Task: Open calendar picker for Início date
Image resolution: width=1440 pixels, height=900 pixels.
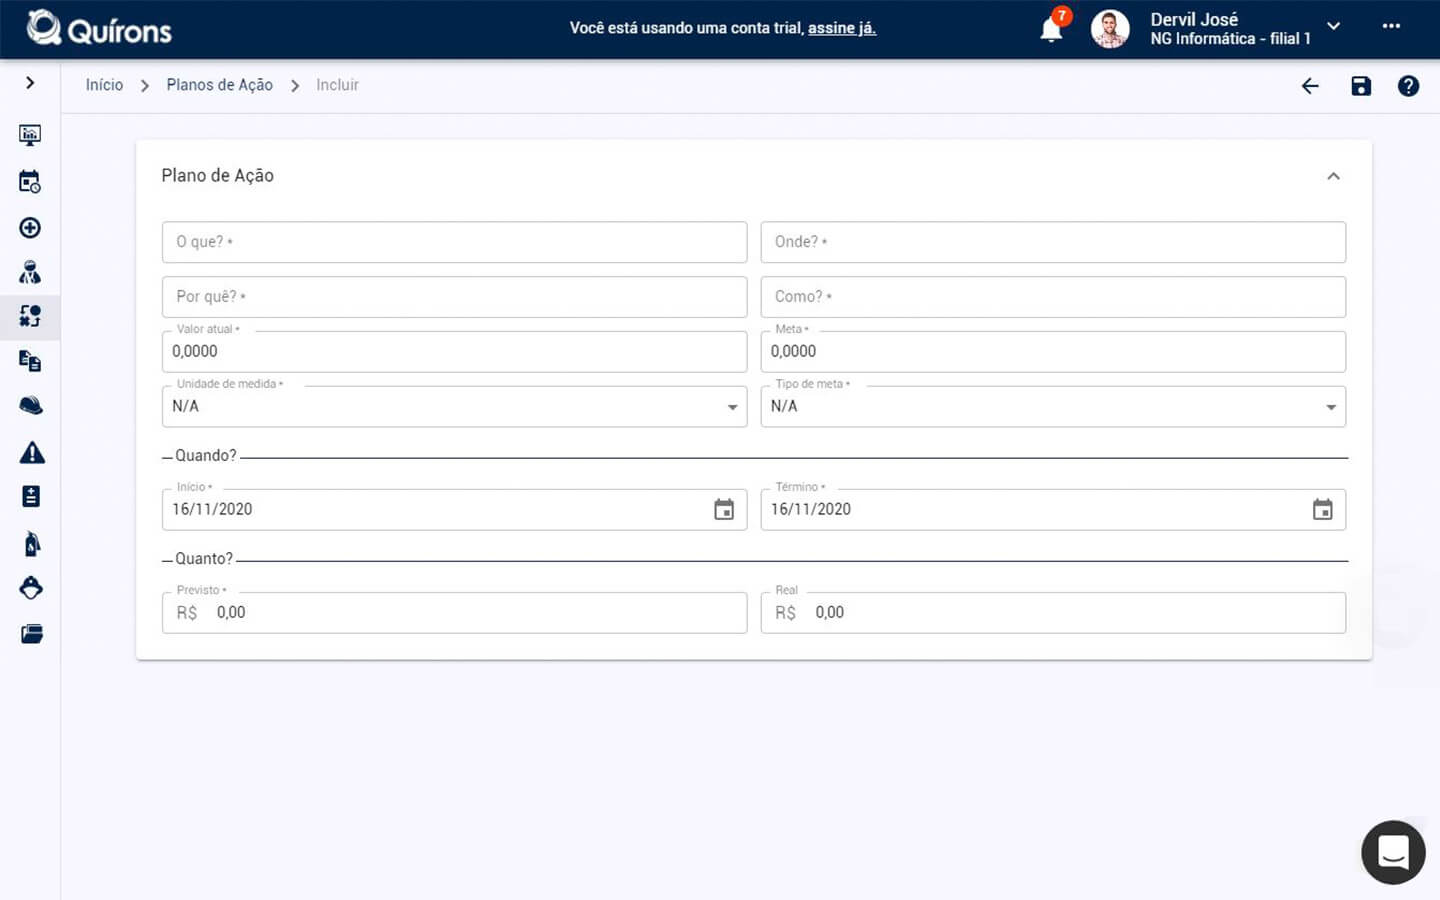Action: coord(724,510)
